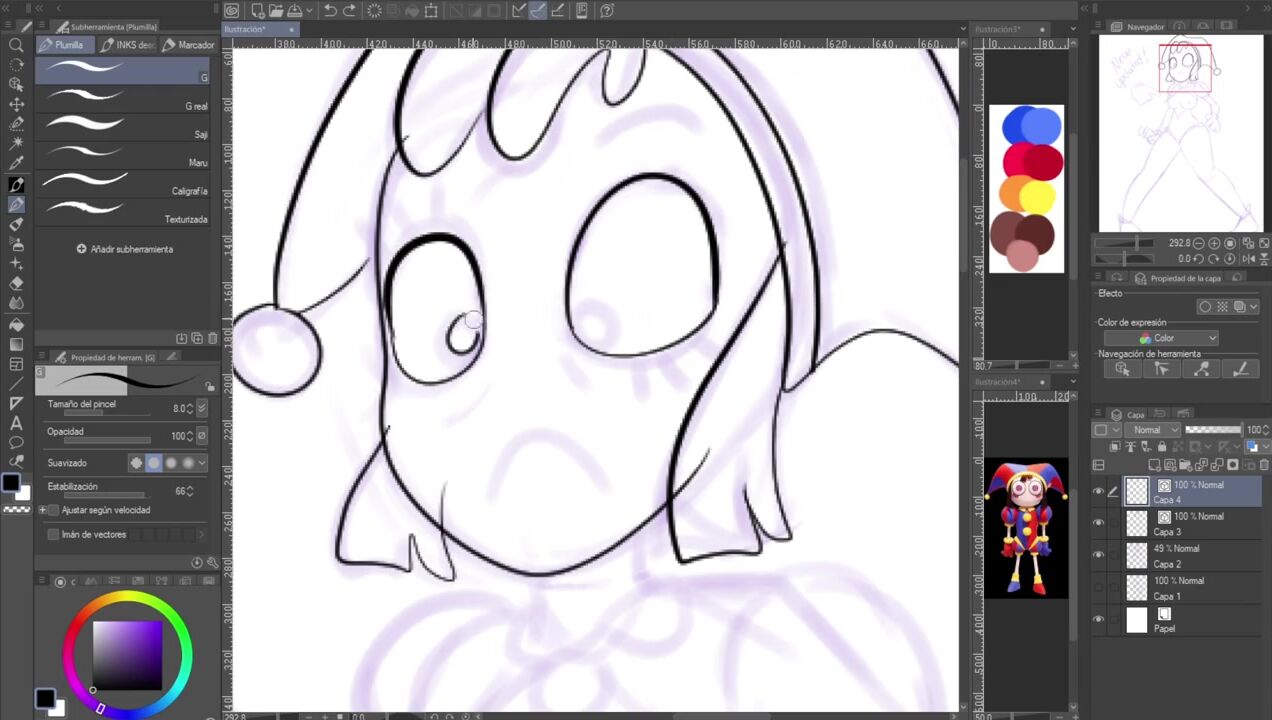
Task: Switch to the Marcador subtool tab
Action: 189,45
